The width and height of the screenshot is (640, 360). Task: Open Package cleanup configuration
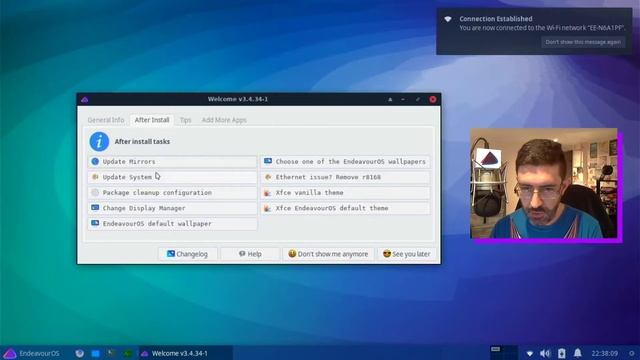pyautogui.click(x=172, y=193)
